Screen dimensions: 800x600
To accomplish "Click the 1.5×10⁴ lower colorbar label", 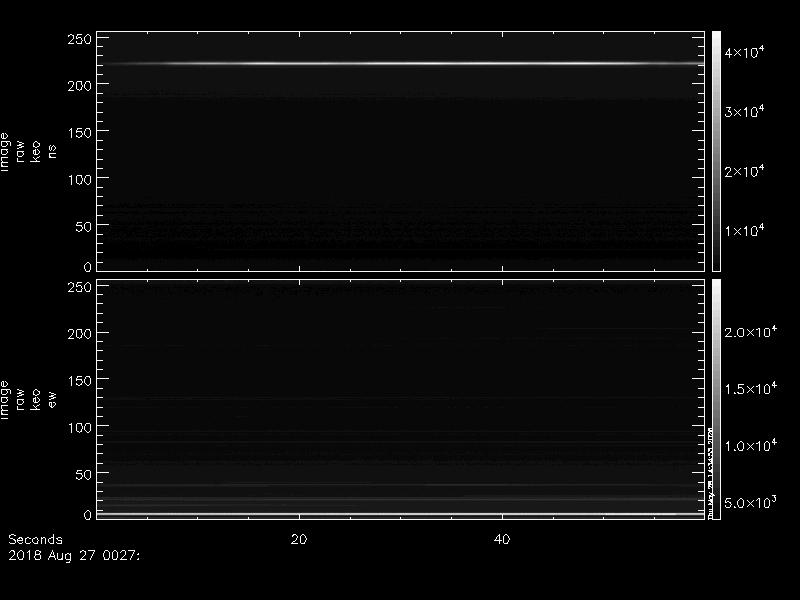I will pyautogui.click(x=751, y=388).
